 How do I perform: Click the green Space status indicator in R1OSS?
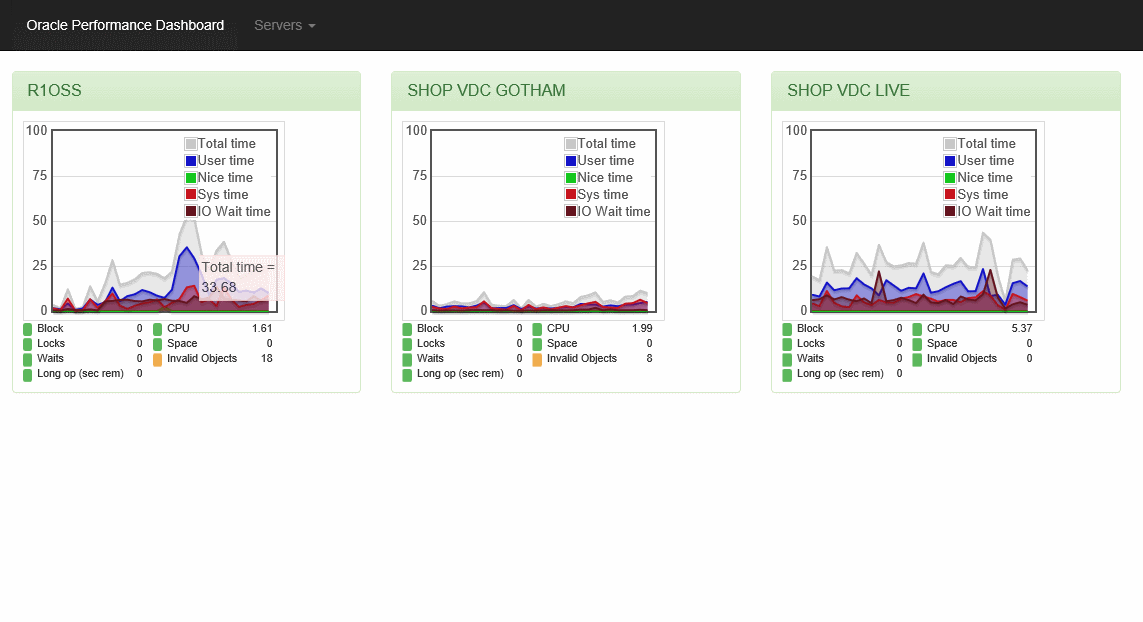pyautogui.click(x=157, y=344)
